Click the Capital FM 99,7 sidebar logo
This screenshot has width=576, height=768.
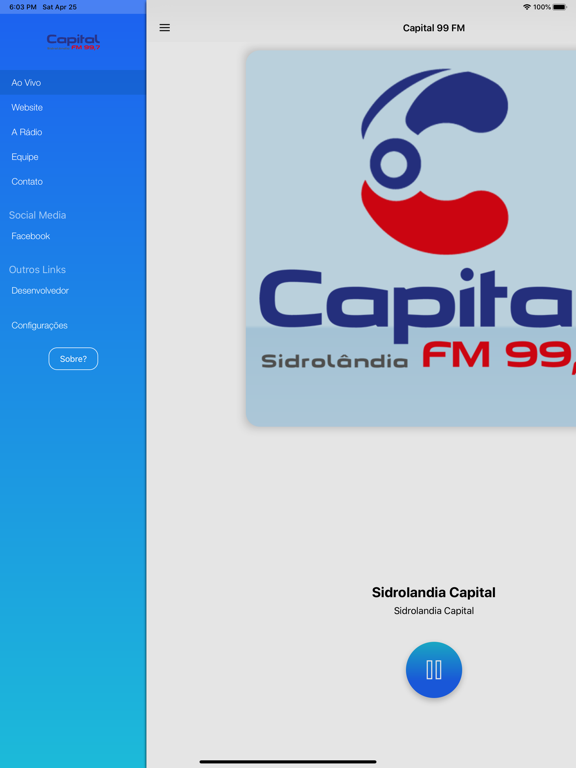point(73,42)
